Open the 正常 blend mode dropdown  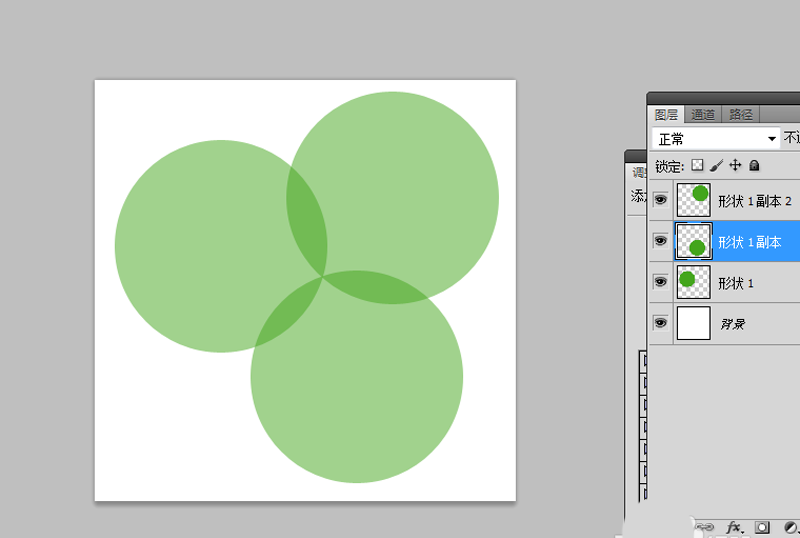tap(715, 139)
